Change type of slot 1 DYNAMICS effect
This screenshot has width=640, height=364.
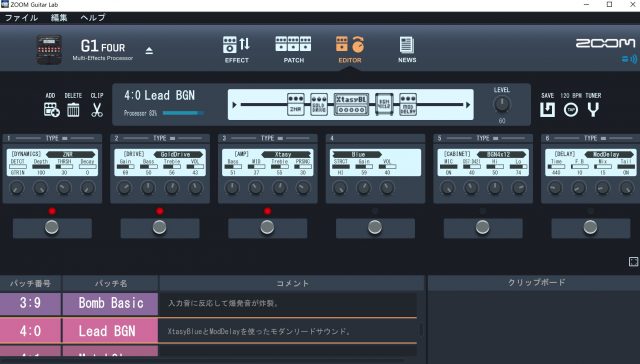point(52,138)
